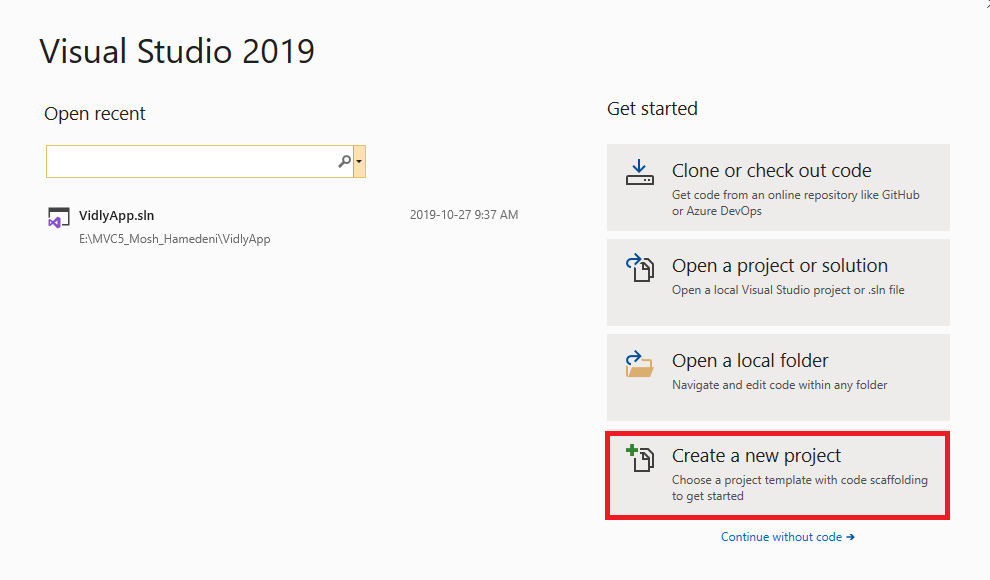The image size is (990, 580).
Task: Select the Clone or check out code title
Action: coord(771,171)
